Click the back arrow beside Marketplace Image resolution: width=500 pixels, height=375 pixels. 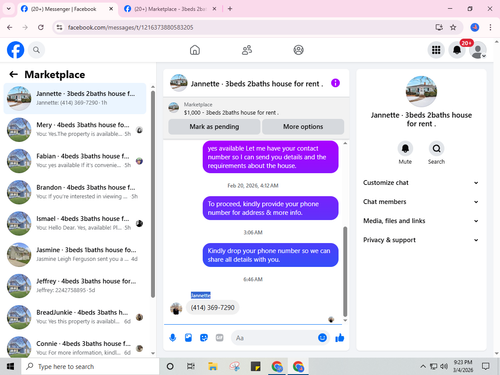tap(13, 74)
